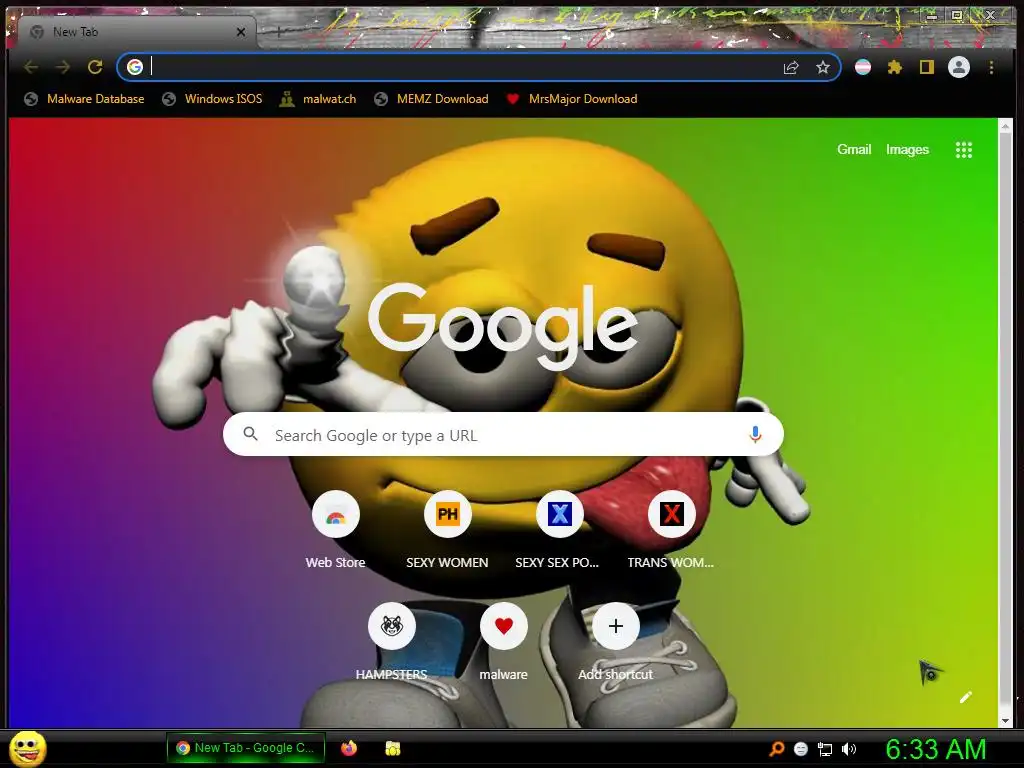Image resolution: width=1024 pixels, height=768 pixels.
Task: Share this page via share icon
Action: click(791, 67)
